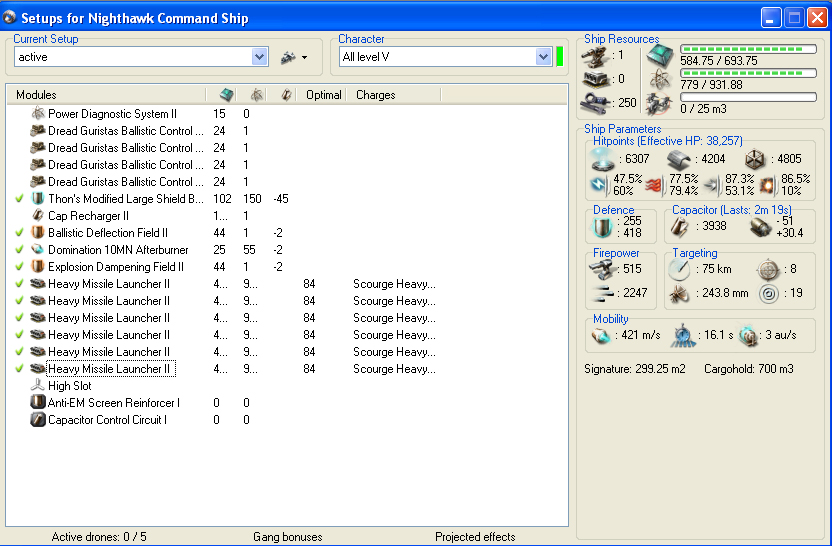Click the drone bay capacity bar
Viewport: 832px width, 546px height.
tap(748, 97)
